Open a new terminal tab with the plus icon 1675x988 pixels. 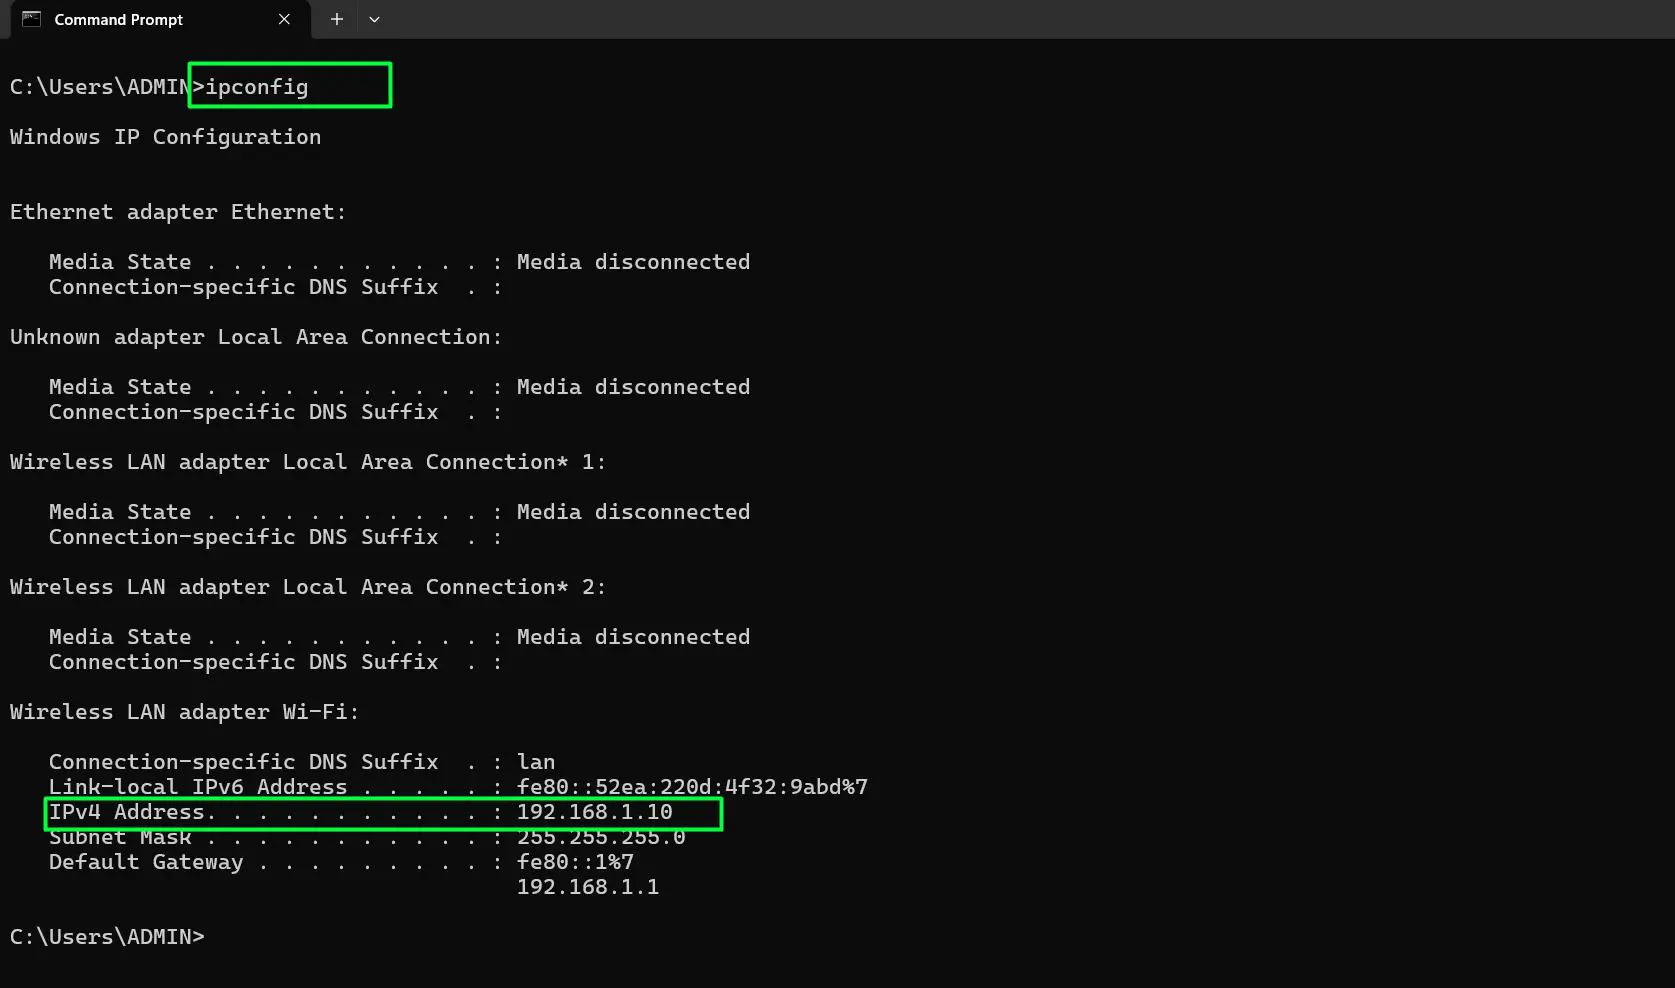pyautogui.click(x=336, y=19)
